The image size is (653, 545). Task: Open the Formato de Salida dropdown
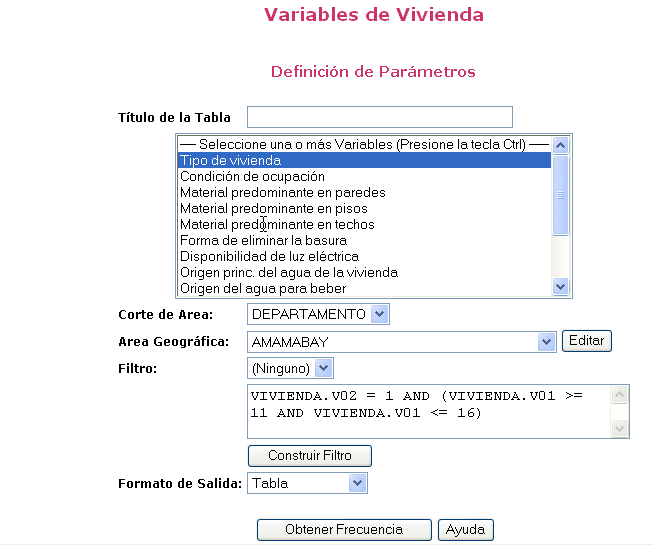[308, 484]
